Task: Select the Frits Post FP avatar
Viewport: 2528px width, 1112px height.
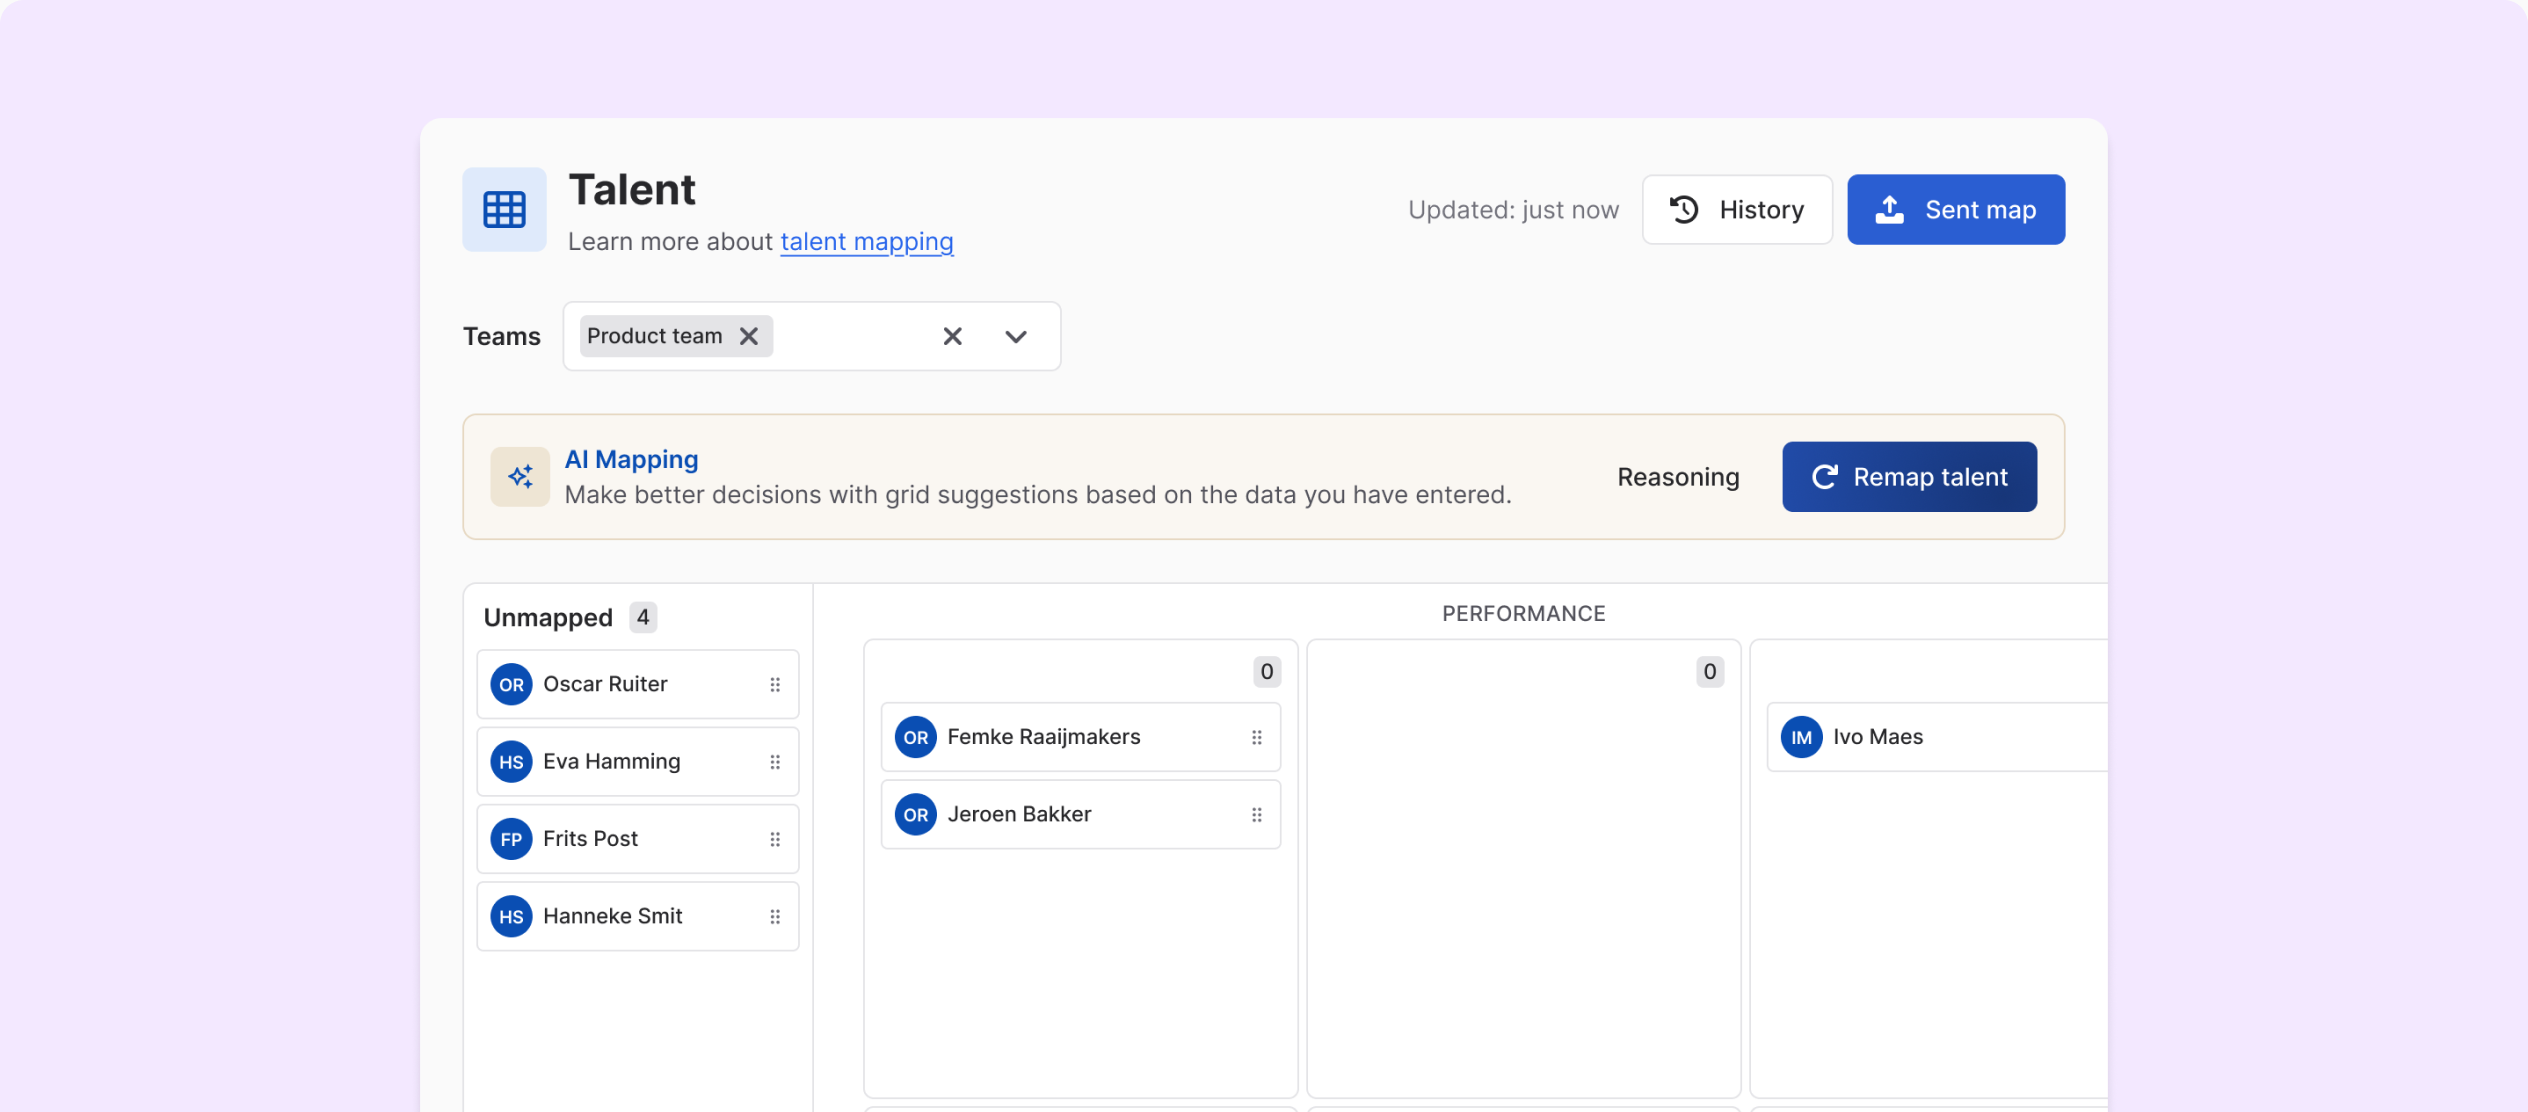Action: (511, 839)
